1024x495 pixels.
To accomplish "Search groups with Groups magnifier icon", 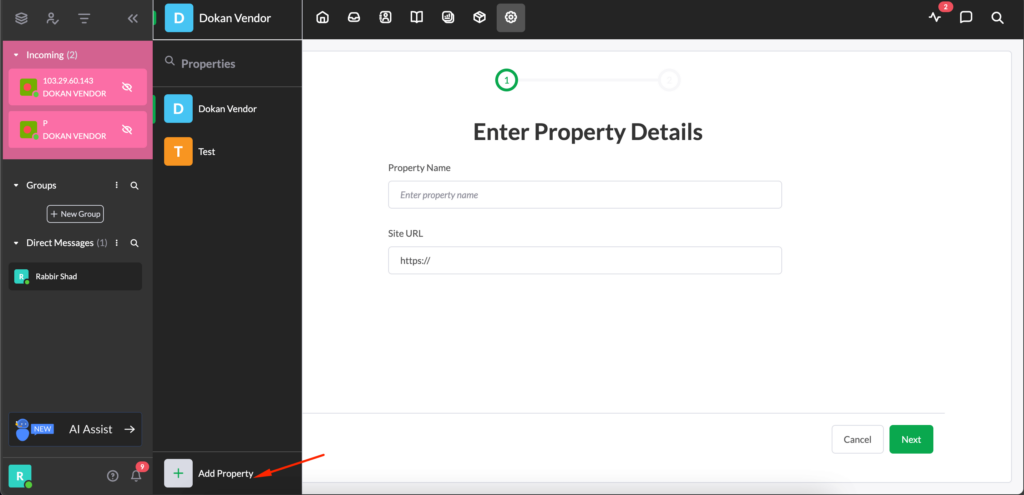I will coord(135,185).
